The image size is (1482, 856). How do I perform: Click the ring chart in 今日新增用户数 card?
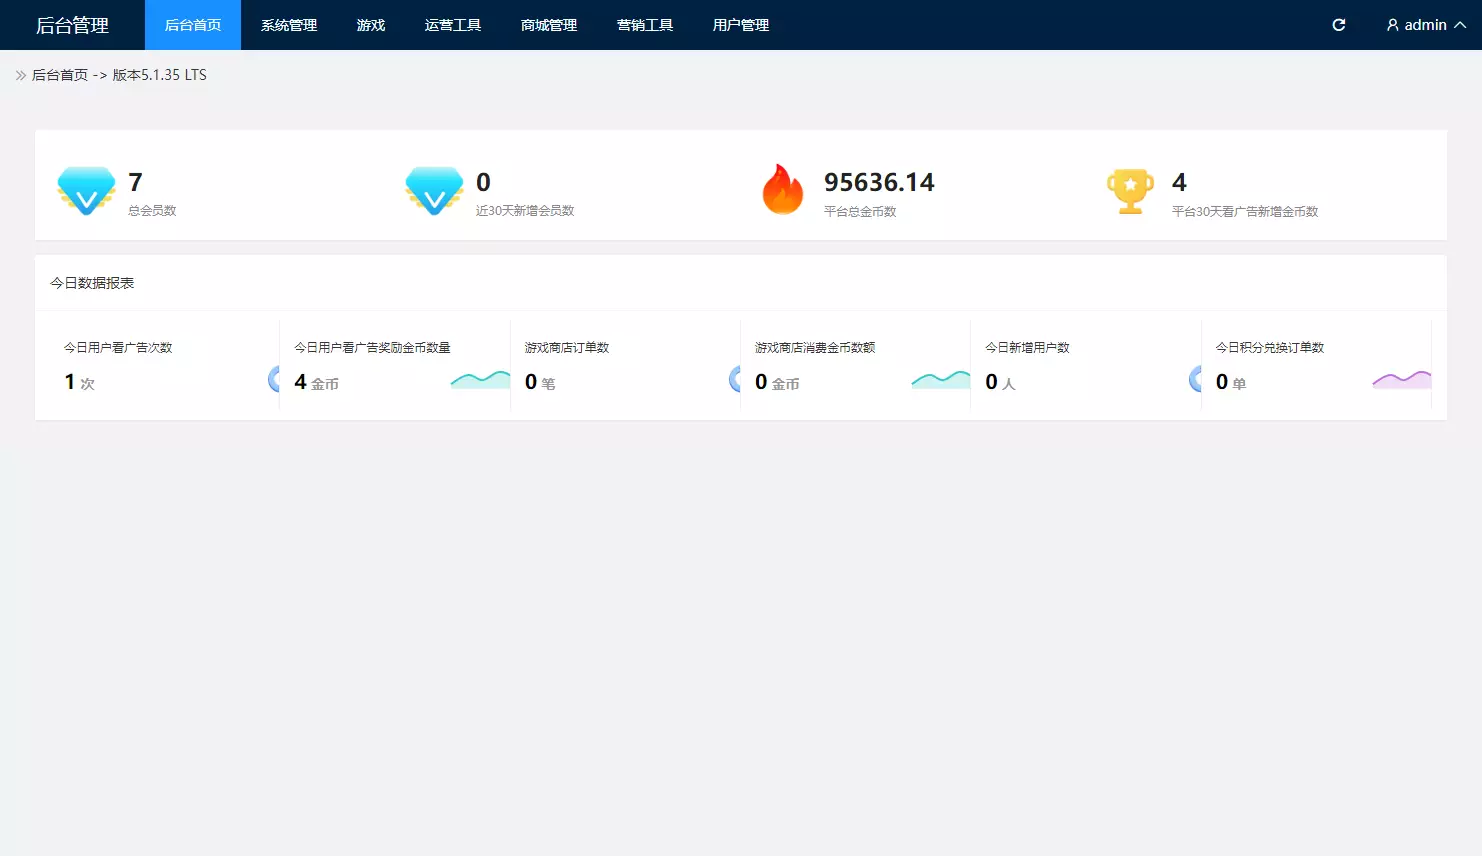pyautogui.click(x=1194, y=379)
